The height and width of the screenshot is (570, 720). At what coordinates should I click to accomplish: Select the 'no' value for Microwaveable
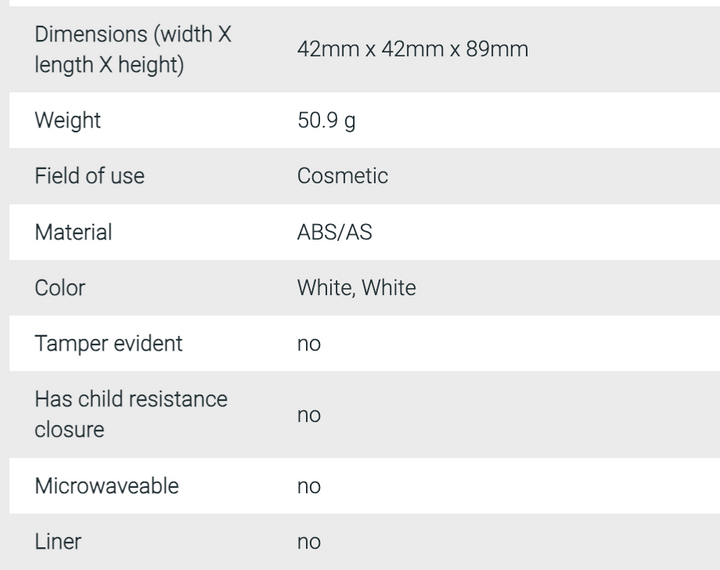pos(309,487)
